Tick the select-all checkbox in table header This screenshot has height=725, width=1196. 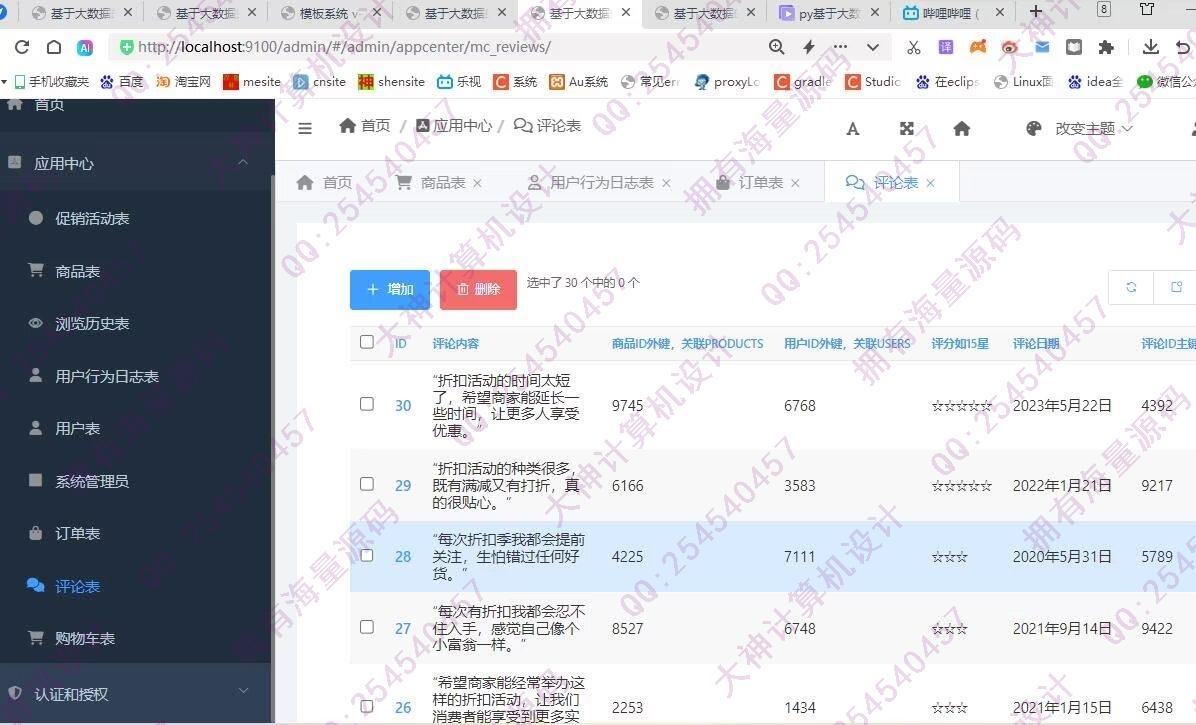pyautogui.click(x=367, y=342)
